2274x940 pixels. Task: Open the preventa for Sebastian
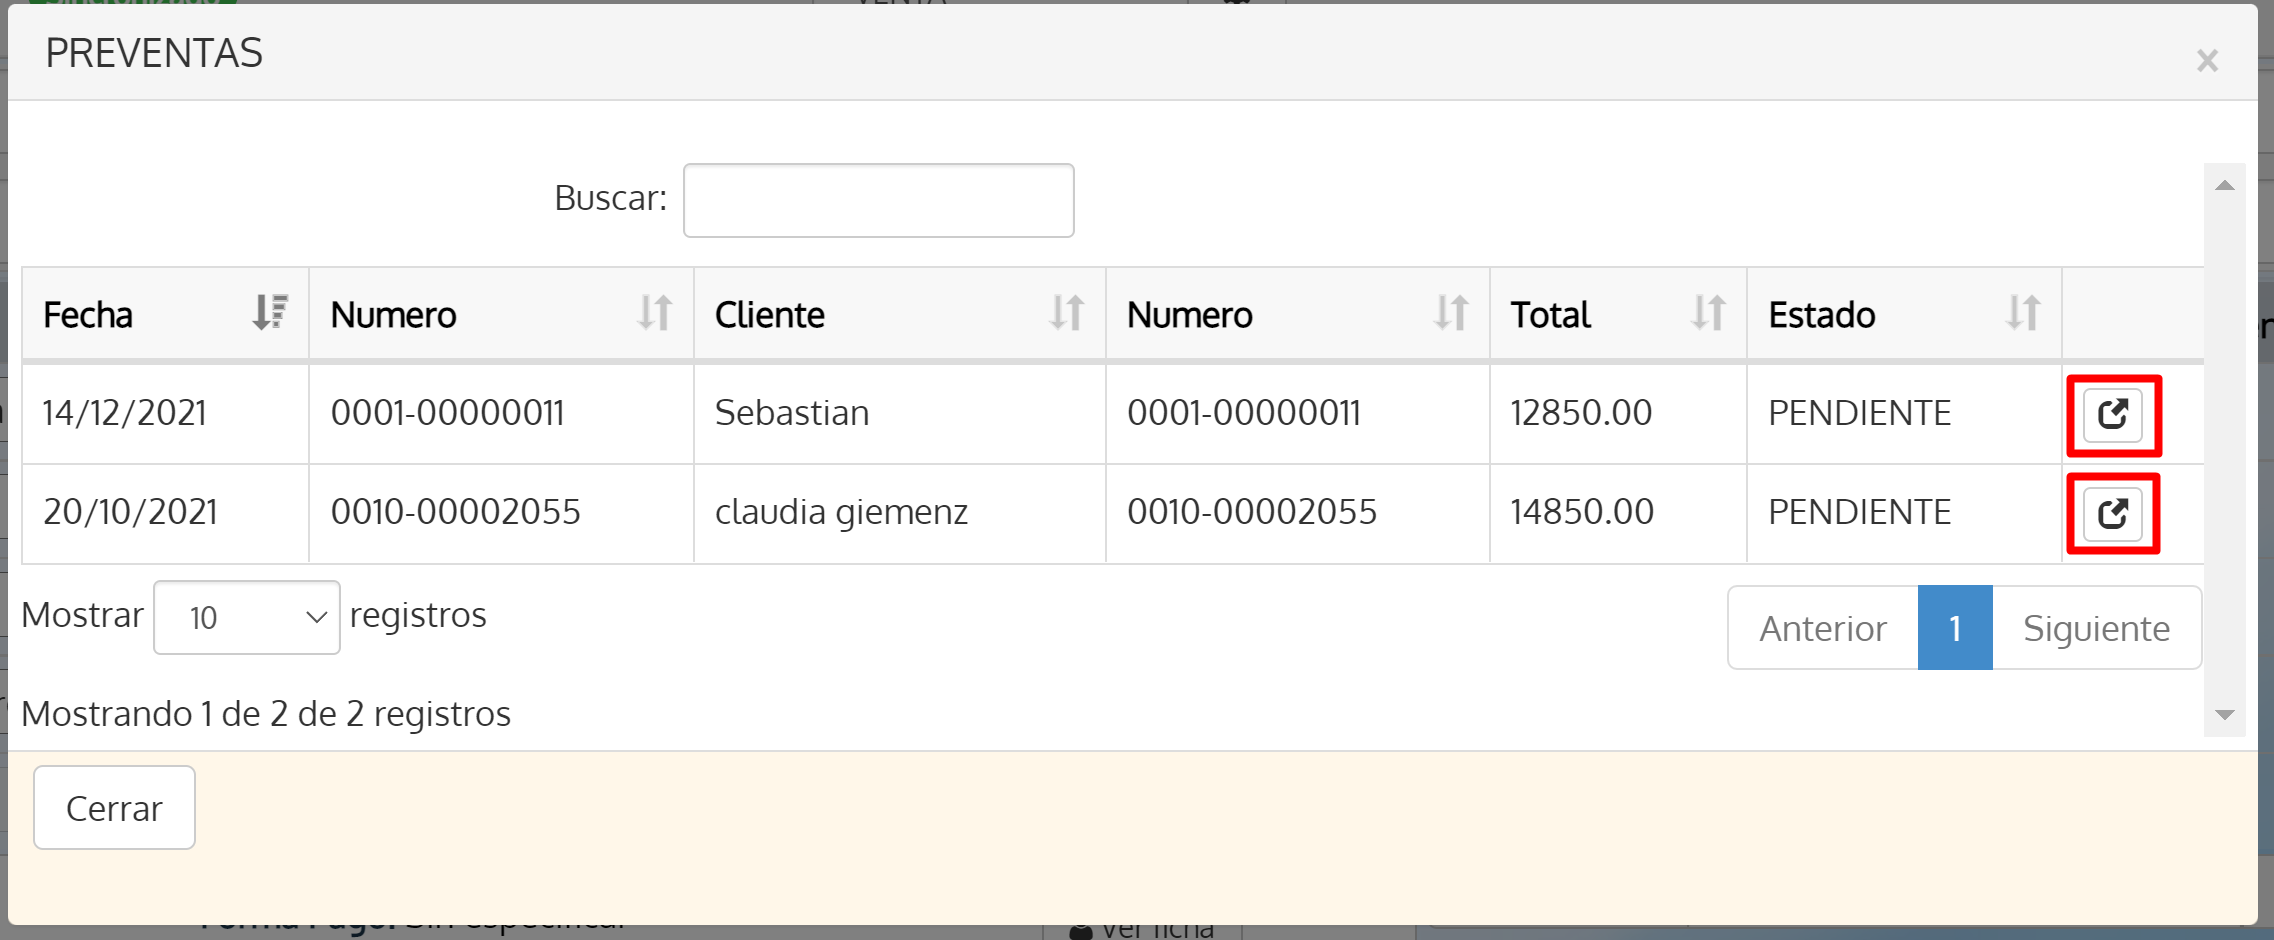[2112, 413]
